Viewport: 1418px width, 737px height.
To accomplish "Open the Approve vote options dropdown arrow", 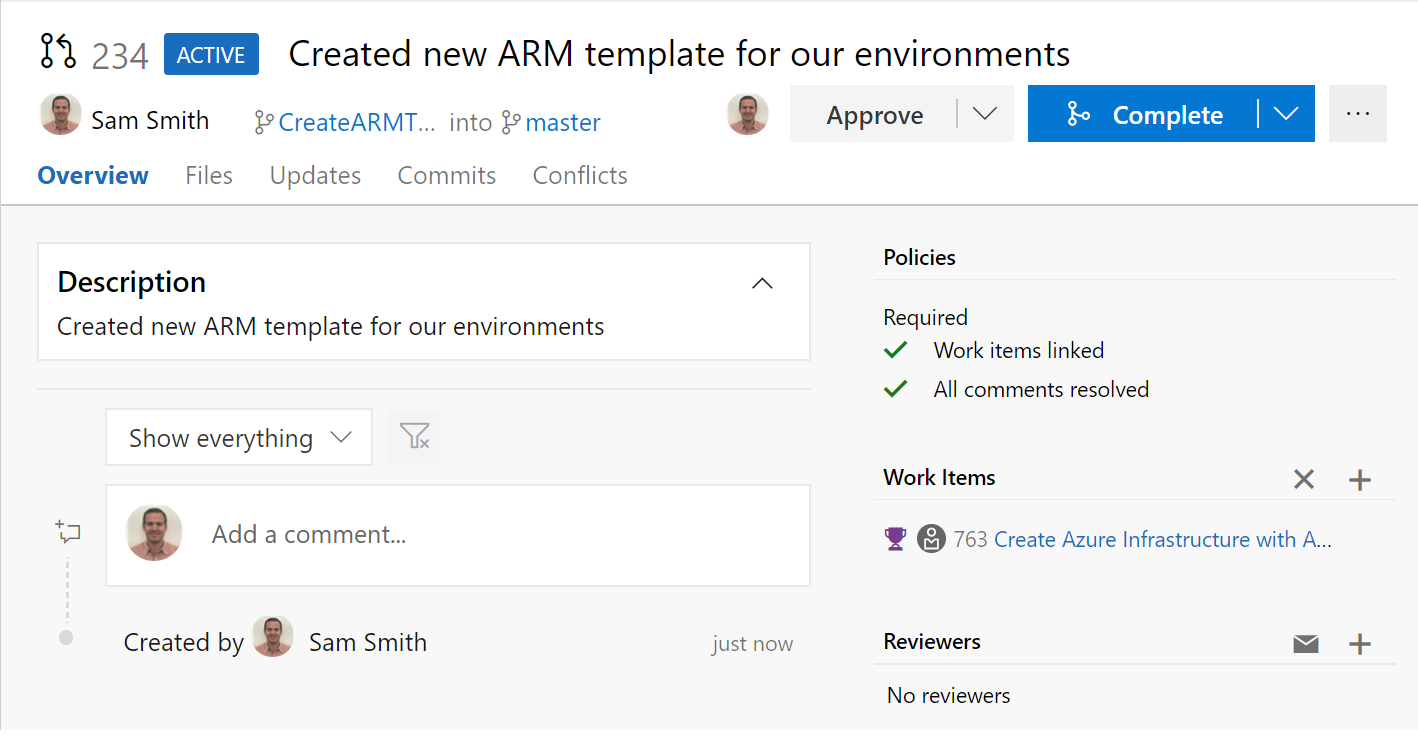I will click(x=985, y=114).
